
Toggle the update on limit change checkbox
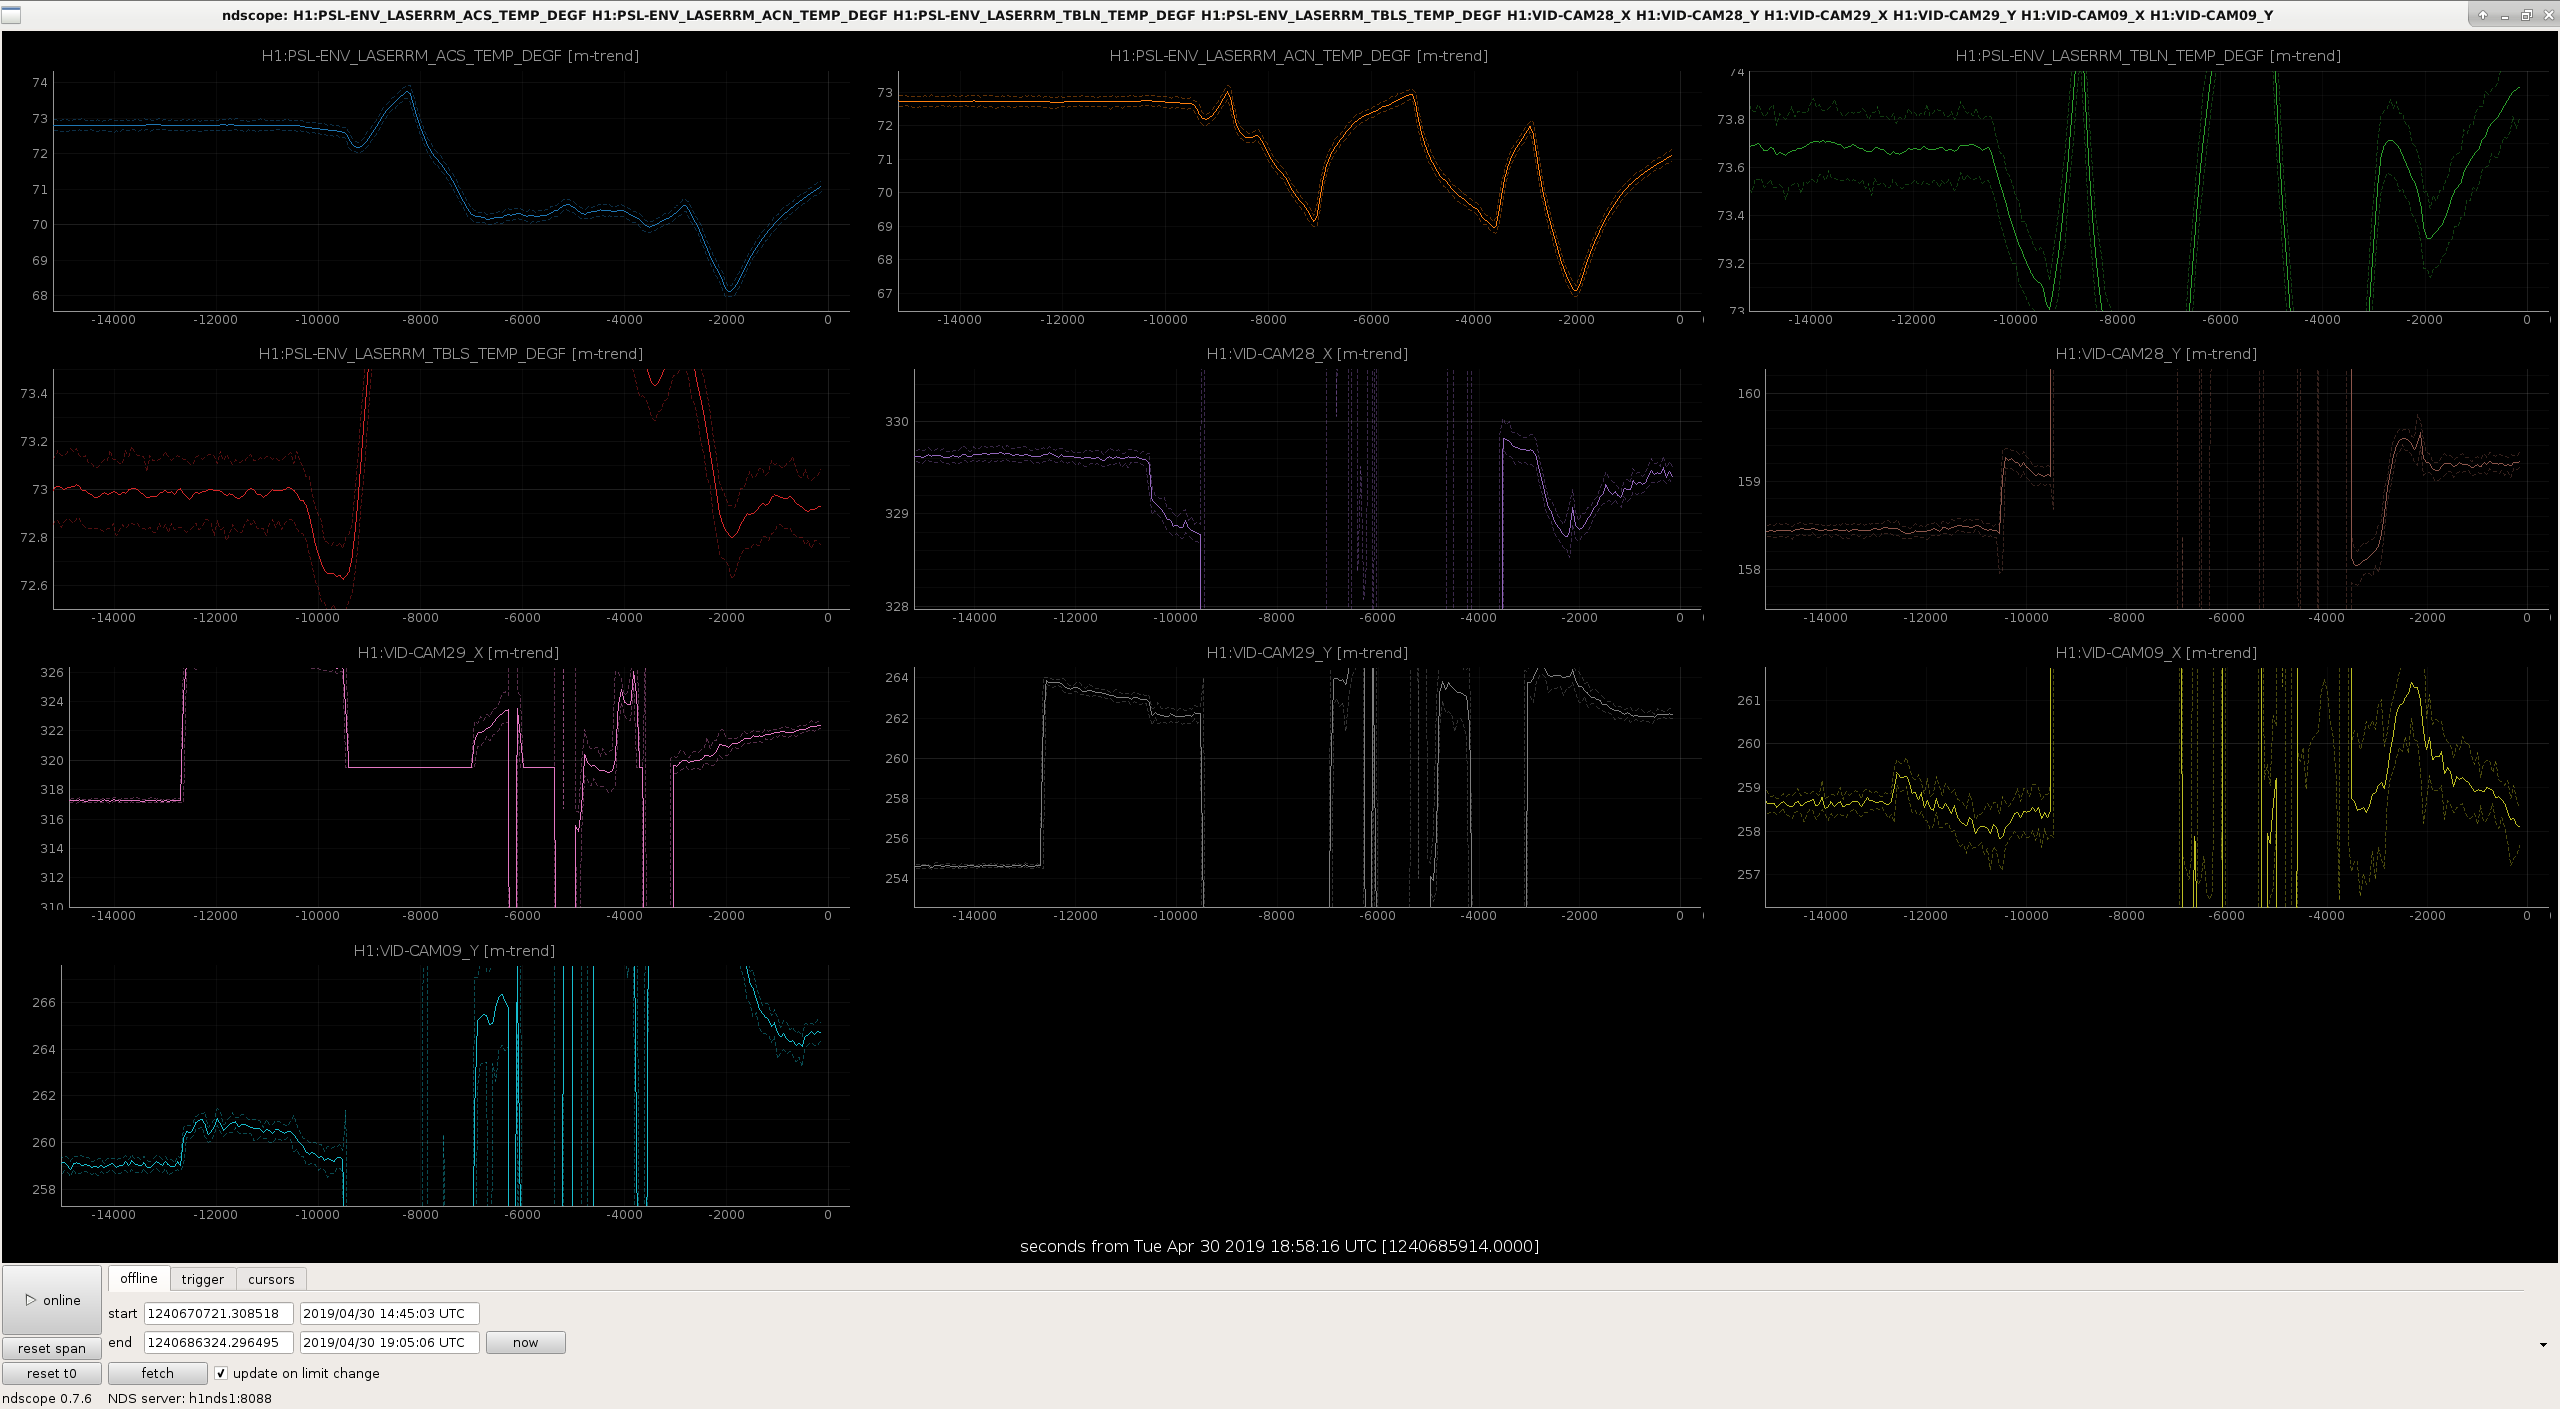click(x=221, y=1373)
